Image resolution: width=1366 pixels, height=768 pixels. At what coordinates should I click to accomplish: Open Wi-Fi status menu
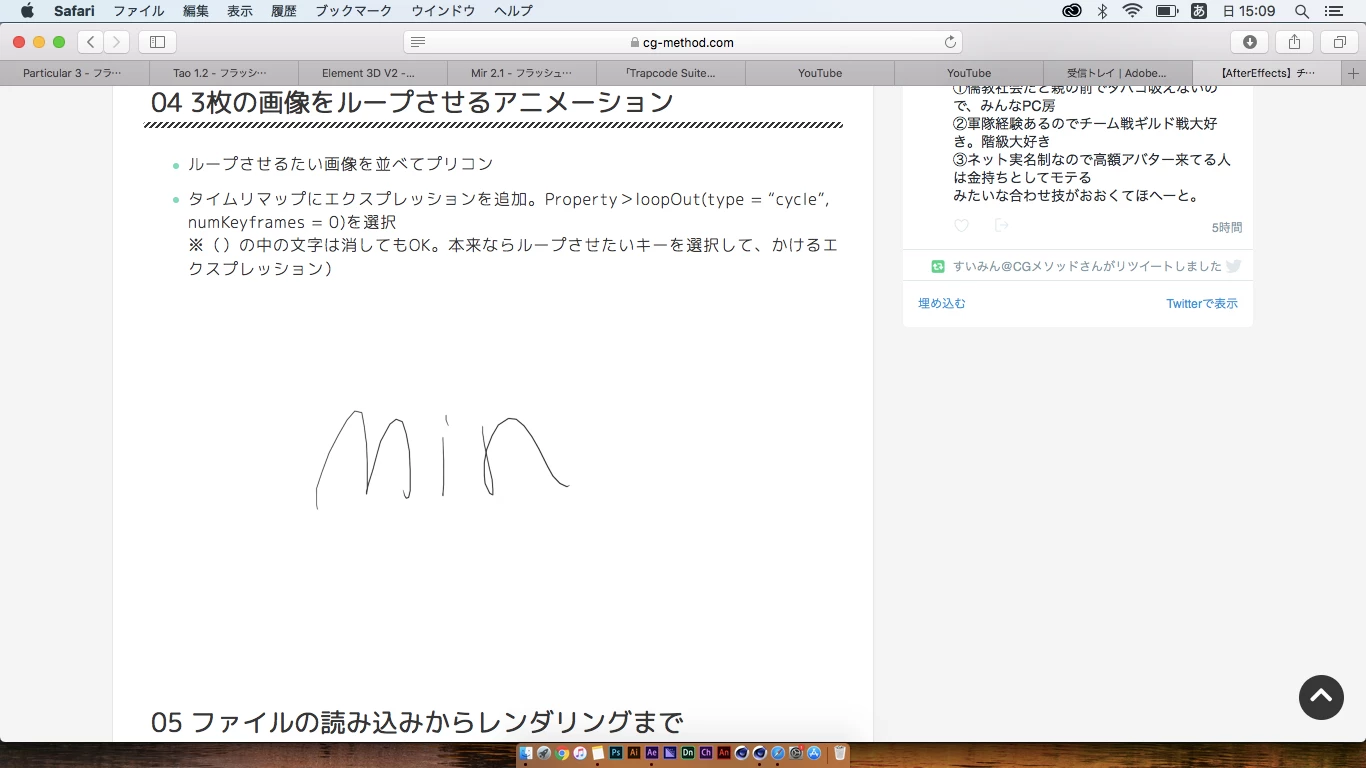click(x=1132, y=11)
